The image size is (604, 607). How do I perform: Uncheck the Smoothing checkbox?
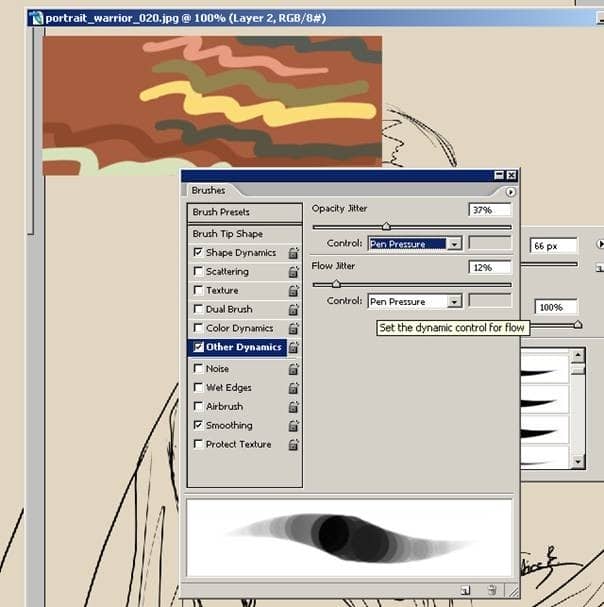click(198, 425)
